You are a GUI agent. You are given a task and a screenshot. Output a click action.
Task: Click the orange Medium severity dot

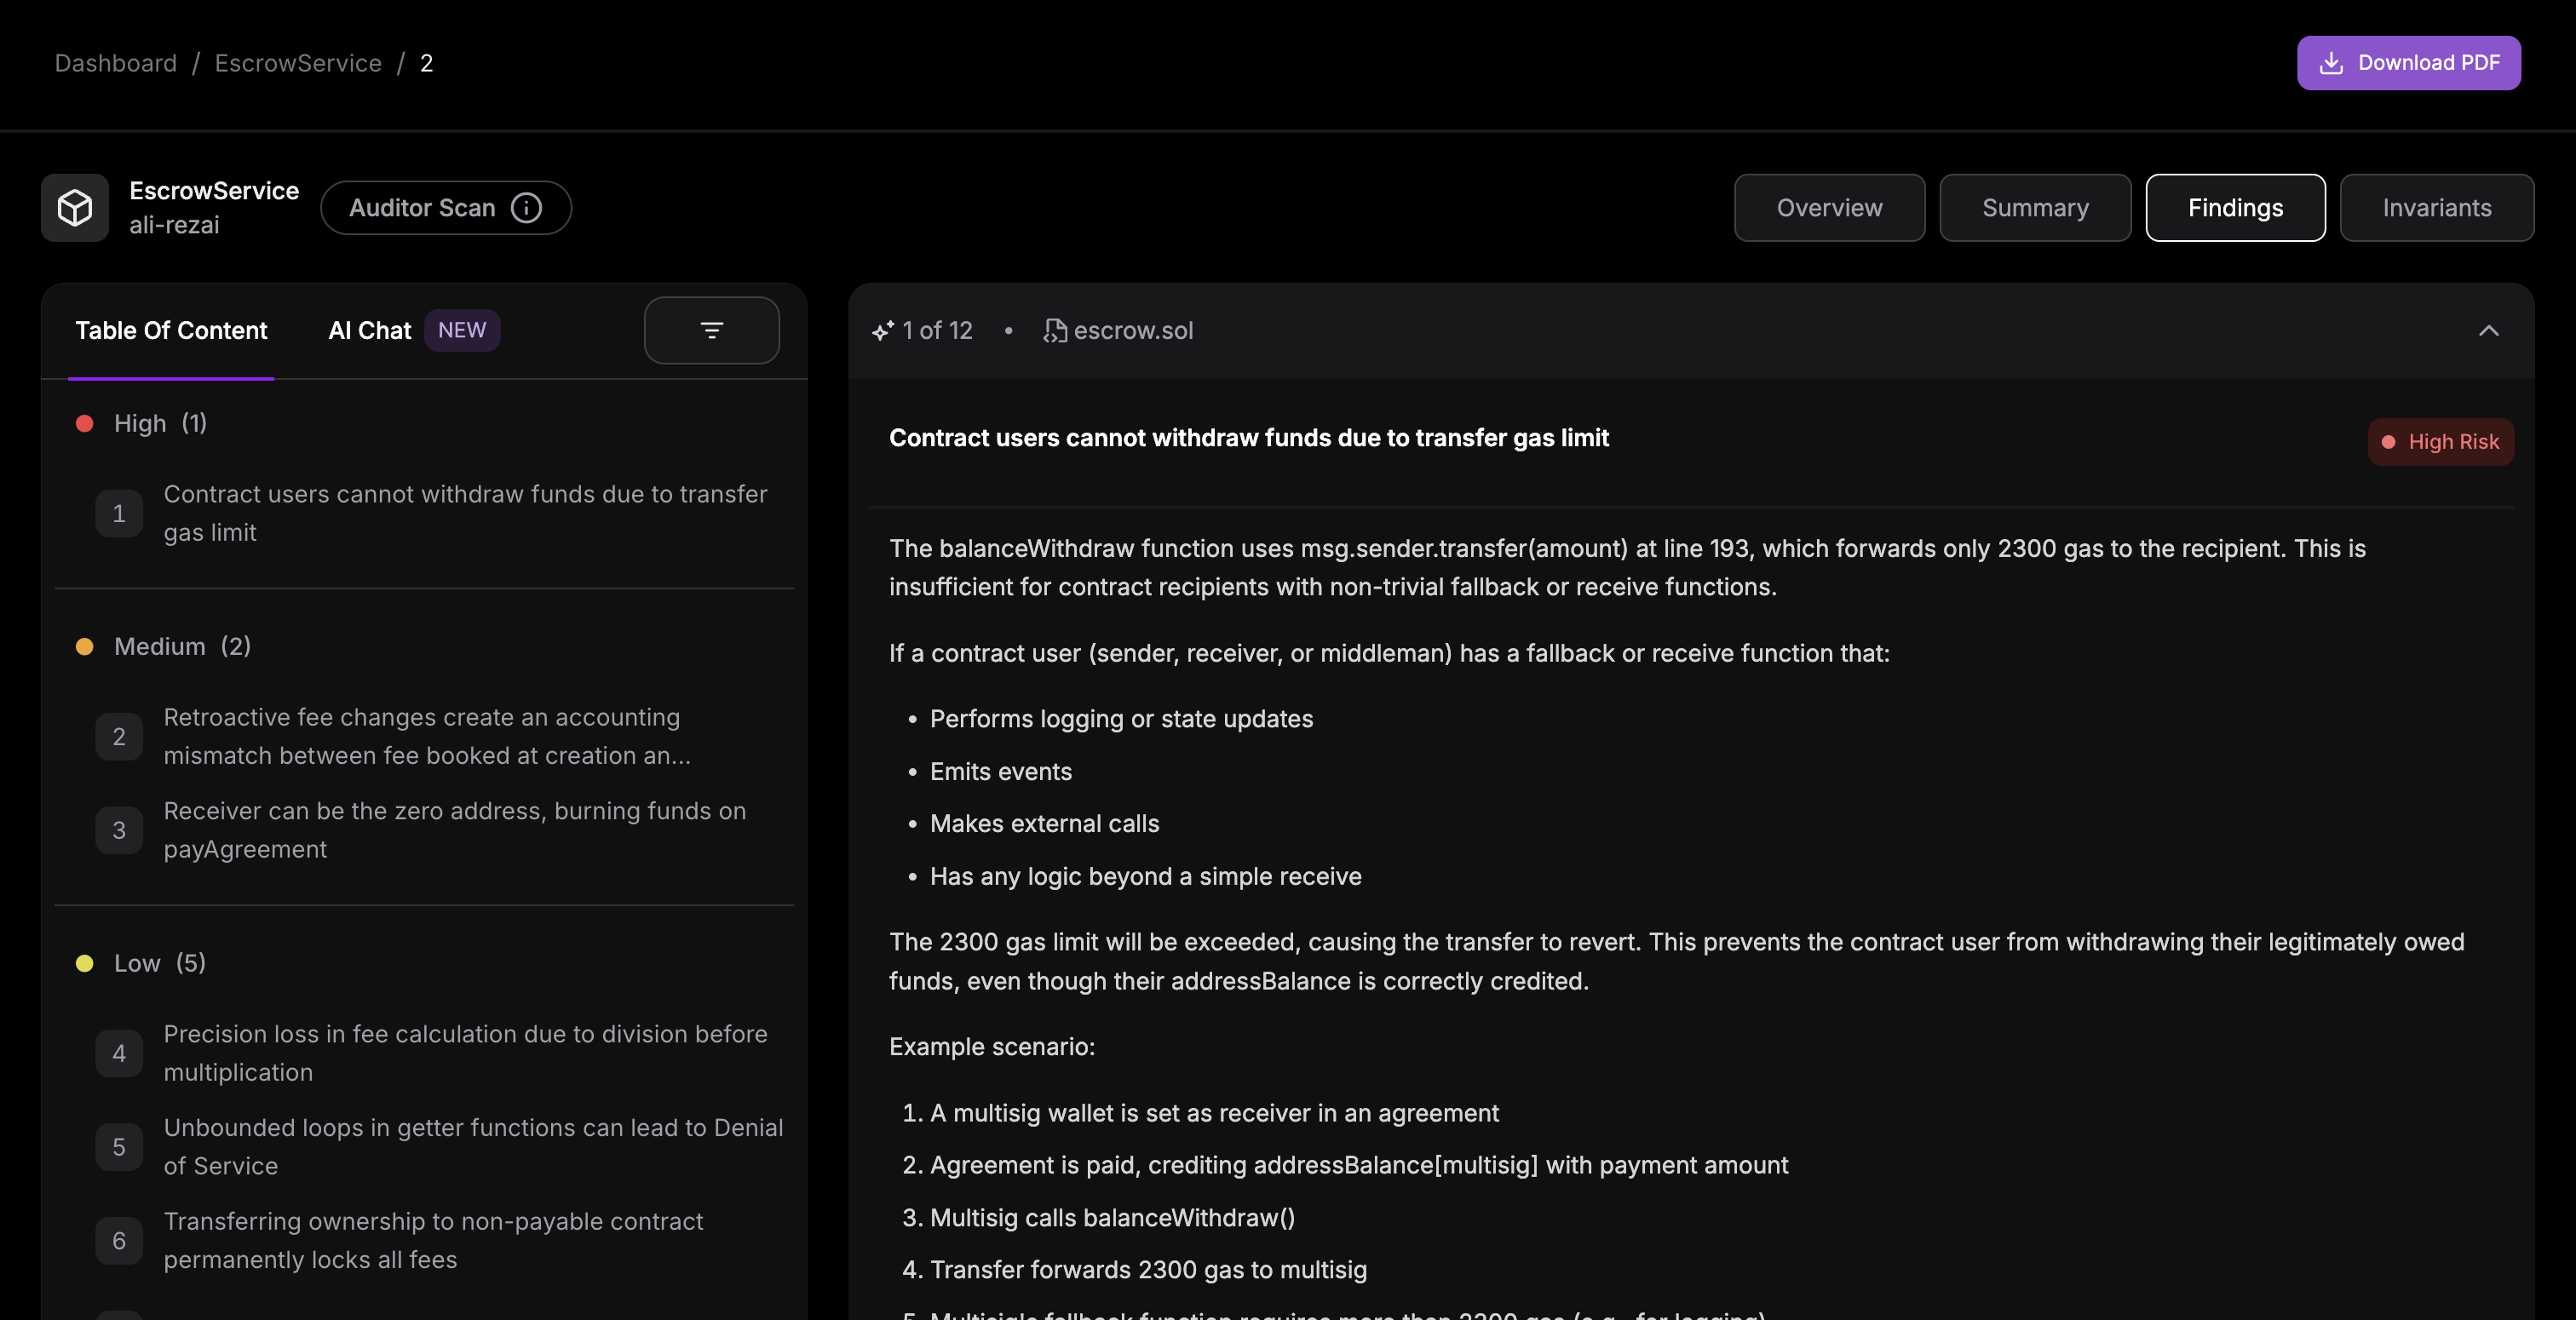tap(85, 647)
